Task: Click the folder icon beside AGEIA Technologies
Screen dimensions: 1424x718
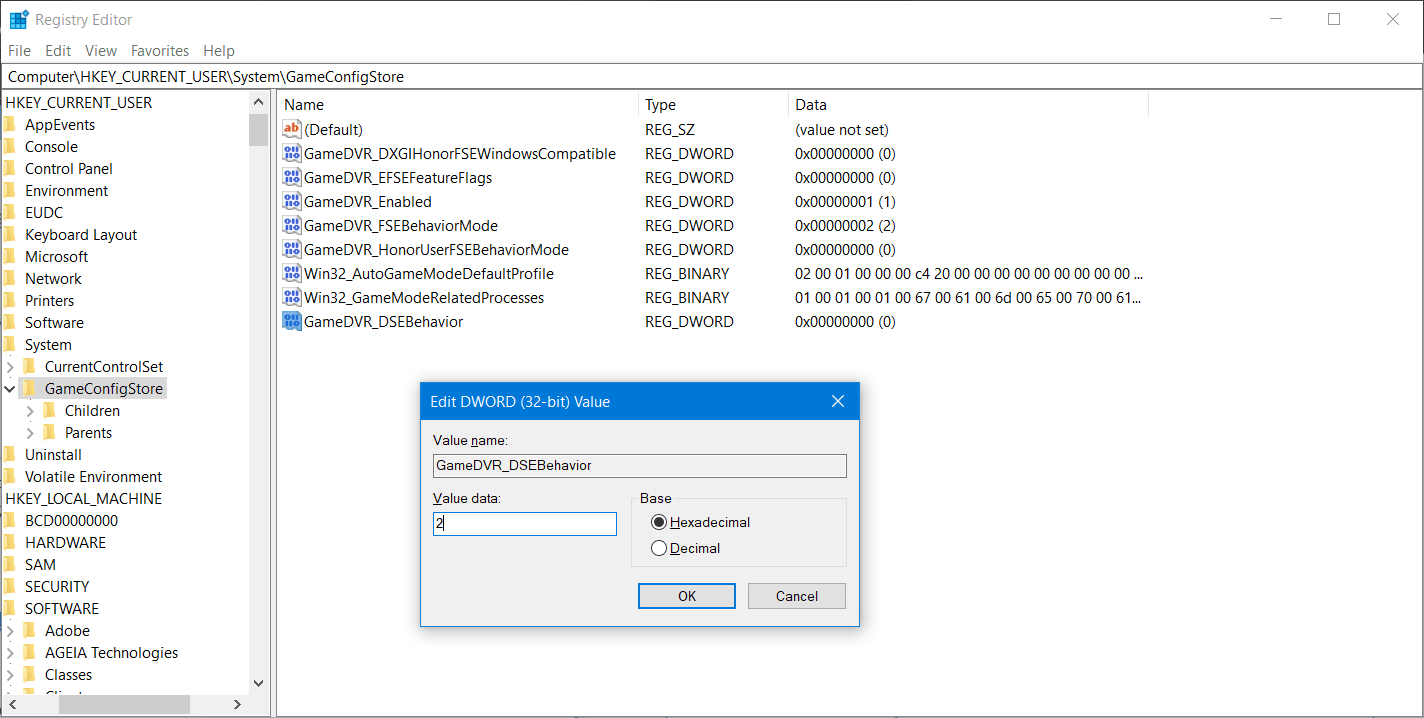Action: (x=30, y=652)
